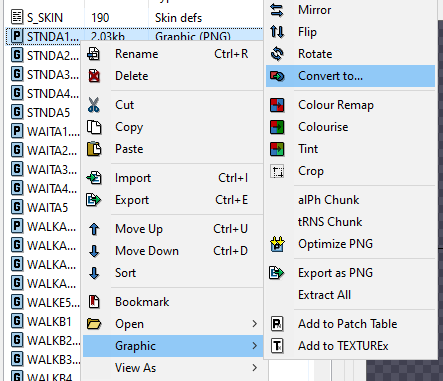Select the WALKB1 entry row
Screen dimensions: 443x381
coord(43,322)
